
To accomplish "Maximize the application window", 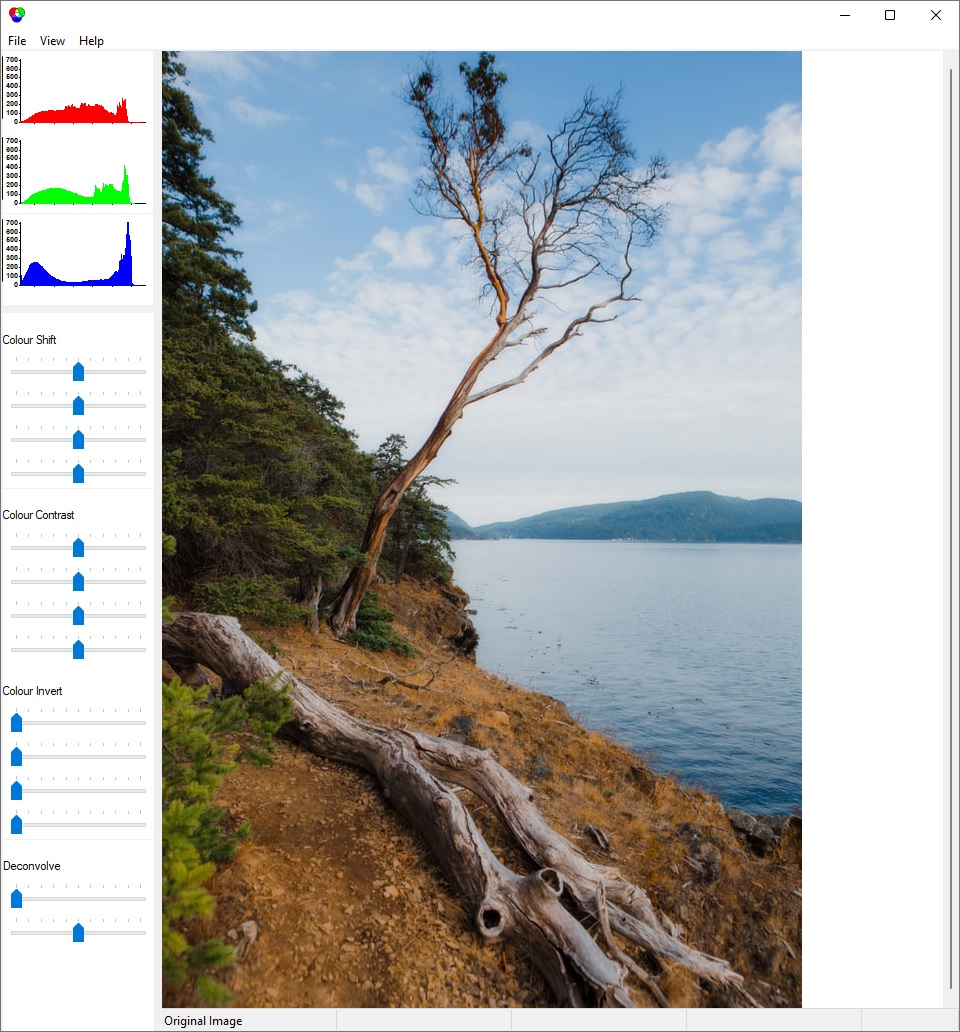I will (x=890, y=15).
